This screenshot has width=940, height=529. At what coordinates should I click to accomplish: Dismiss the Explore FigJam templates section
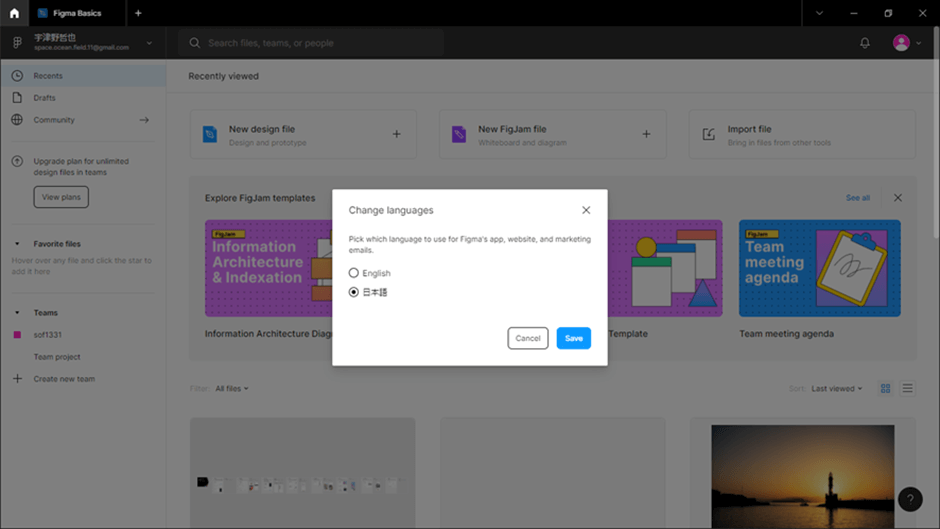point(897,197)
